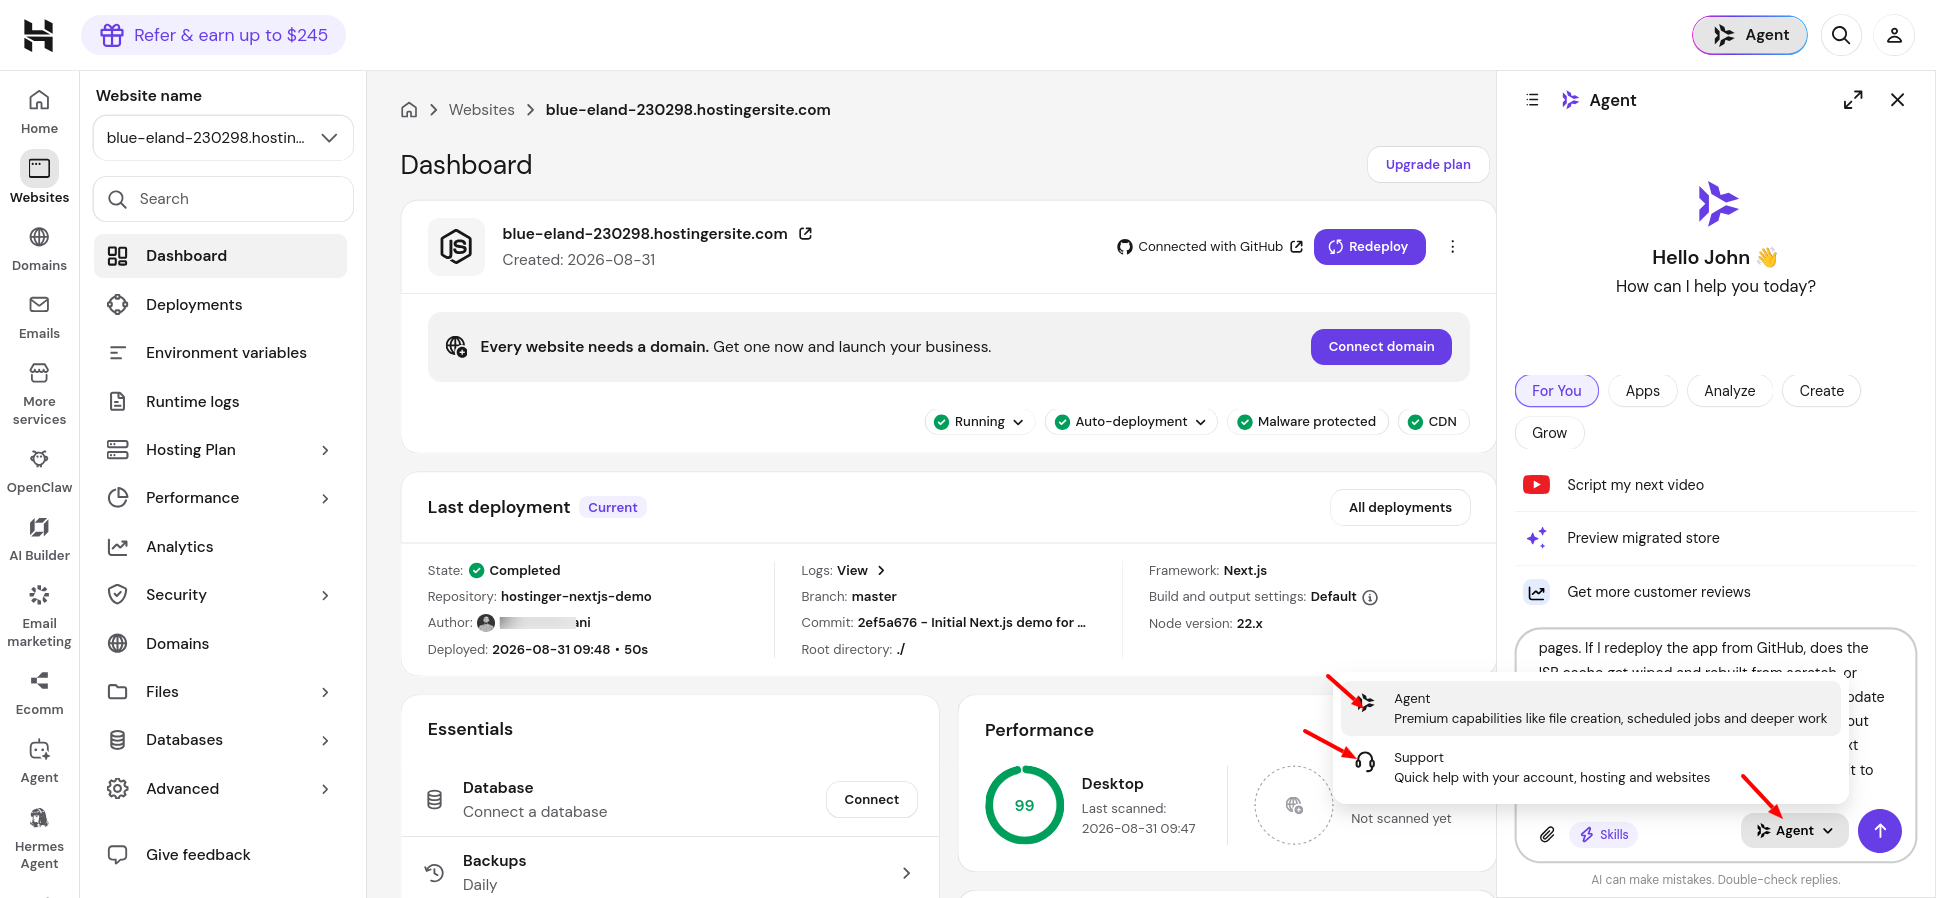Viewport: 1936px width, 898px height.
Task: Expand the Agent panel to fullscreen
Action: (1853, 100)
